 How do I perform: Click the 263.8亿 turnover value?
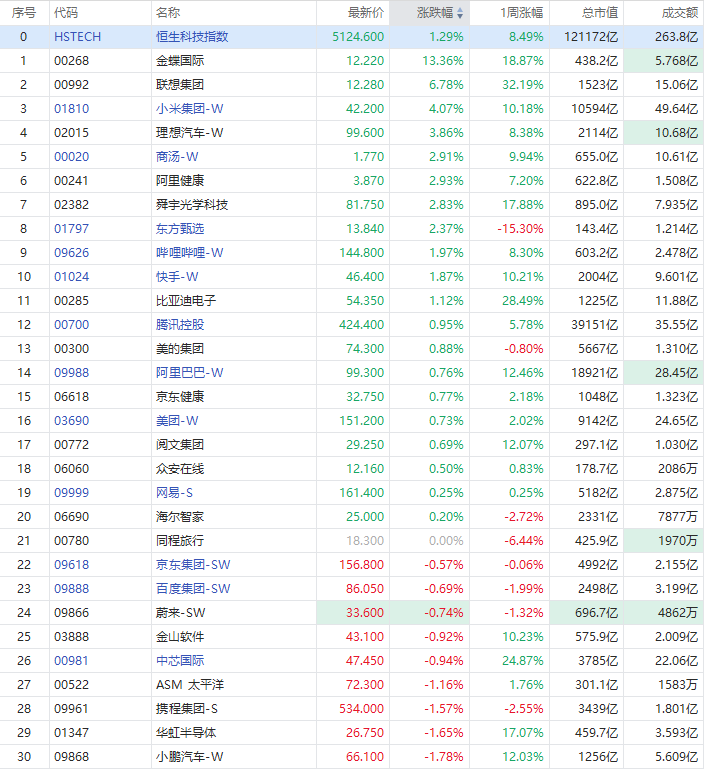(677, 37)
